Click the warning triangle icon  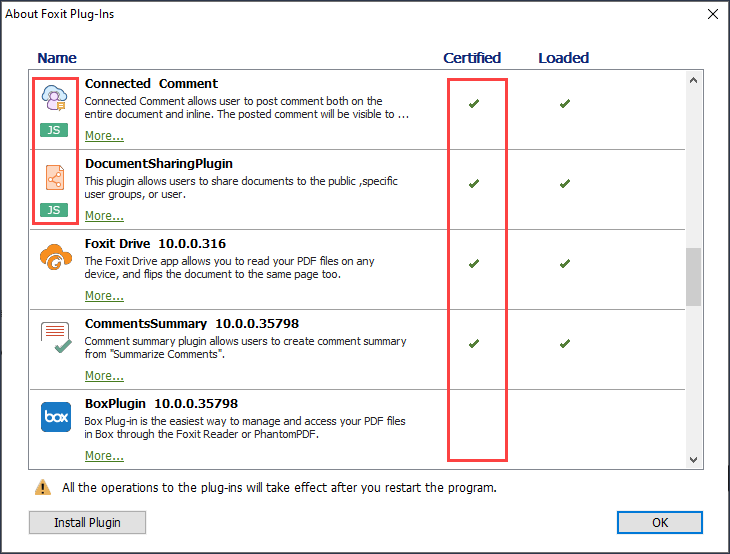(x=43, y=487)
